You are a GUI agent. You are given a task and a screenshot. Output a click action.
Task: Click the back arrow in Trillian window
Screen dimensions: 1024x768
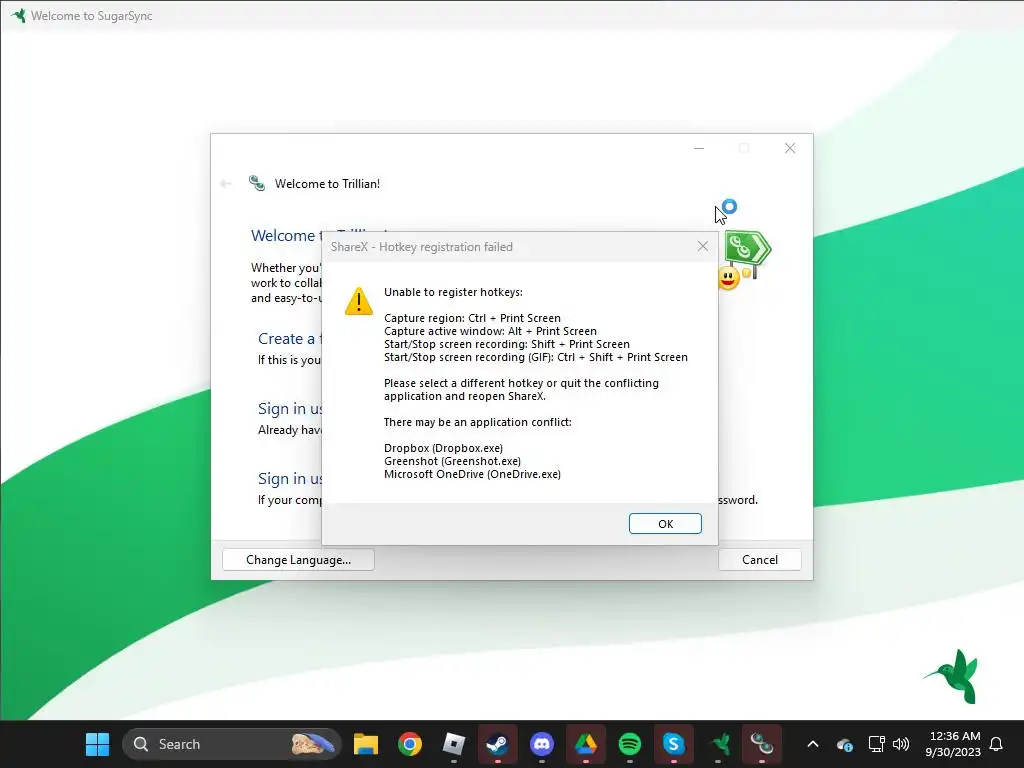click(x=226, y=184)
